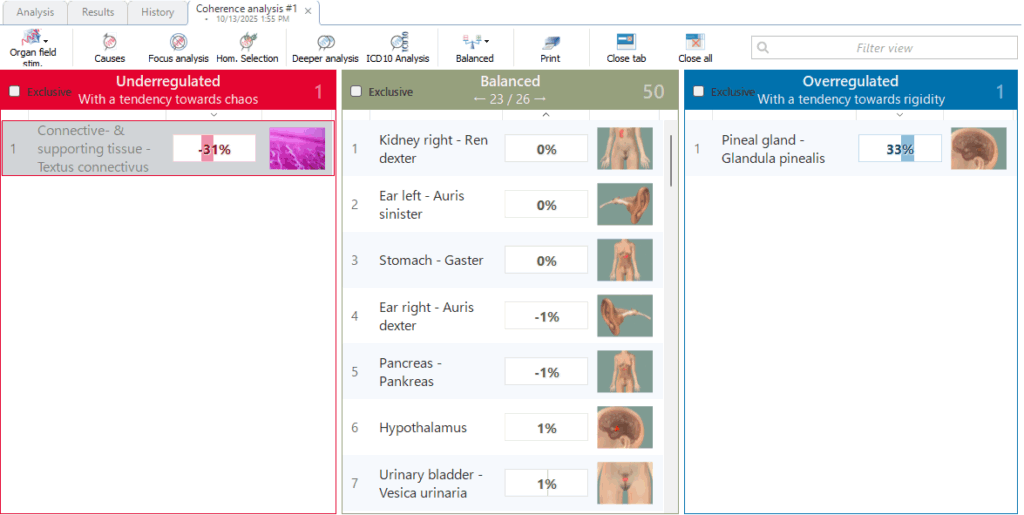This screenshot has height=515, width=1024.
Task: Check Exclusive box in Overregulated panel
Action: point(698,92)
